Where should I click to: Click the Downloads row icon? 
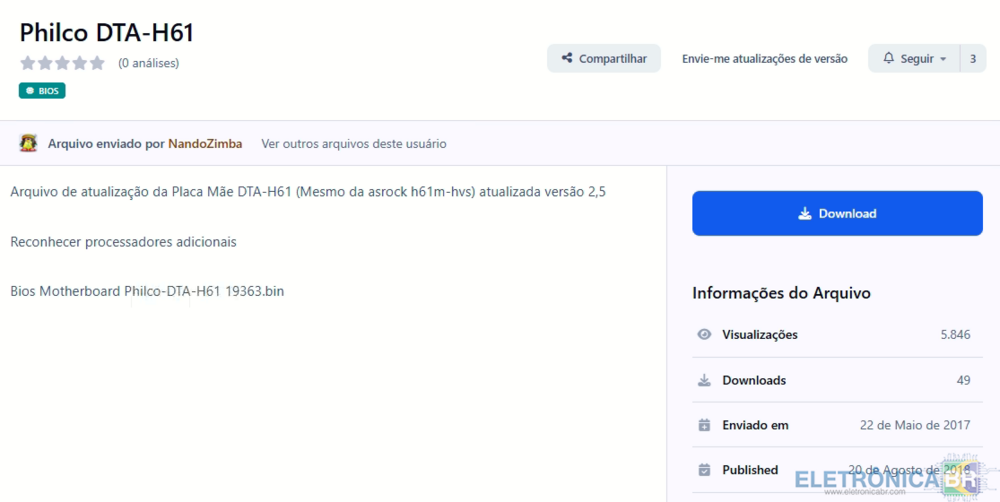click(x=704, y=380)
